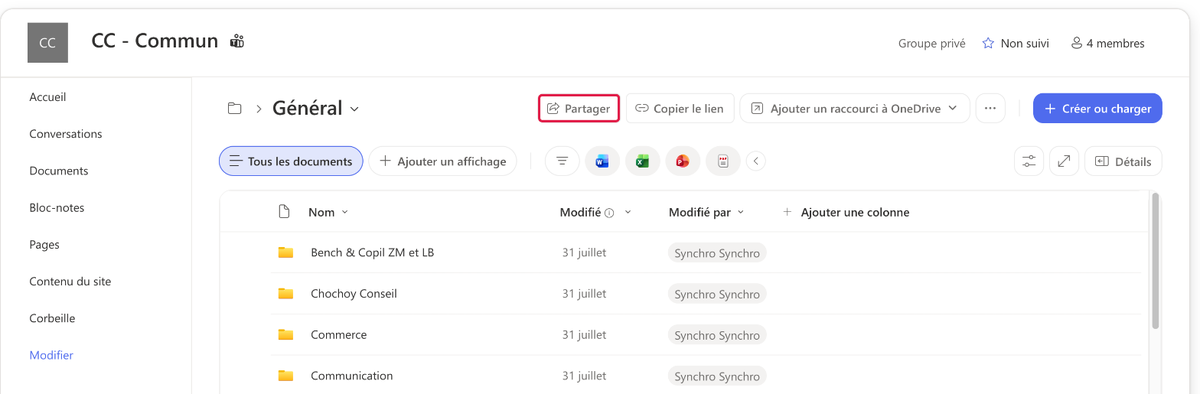Image resolution: width=1200 pixels, height=394 pixels.
Task: Click the Modifié info icon
Action: (x=609, y=213)
